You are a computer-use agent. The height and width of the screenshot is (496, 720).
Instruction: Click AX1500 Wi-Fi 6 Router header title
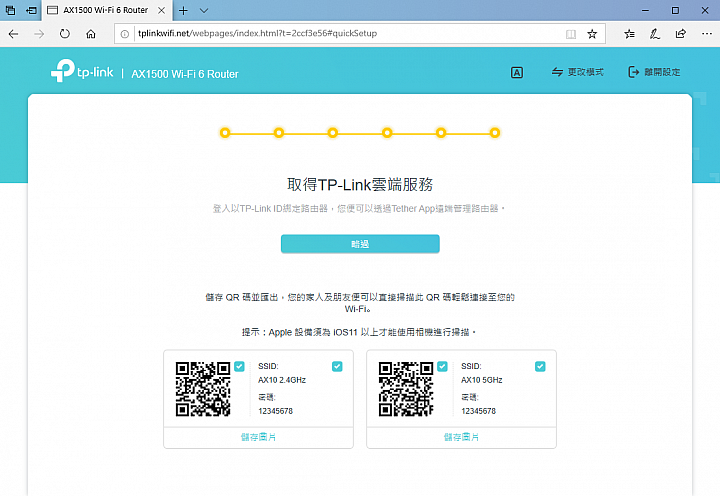(x=185, y=74)
